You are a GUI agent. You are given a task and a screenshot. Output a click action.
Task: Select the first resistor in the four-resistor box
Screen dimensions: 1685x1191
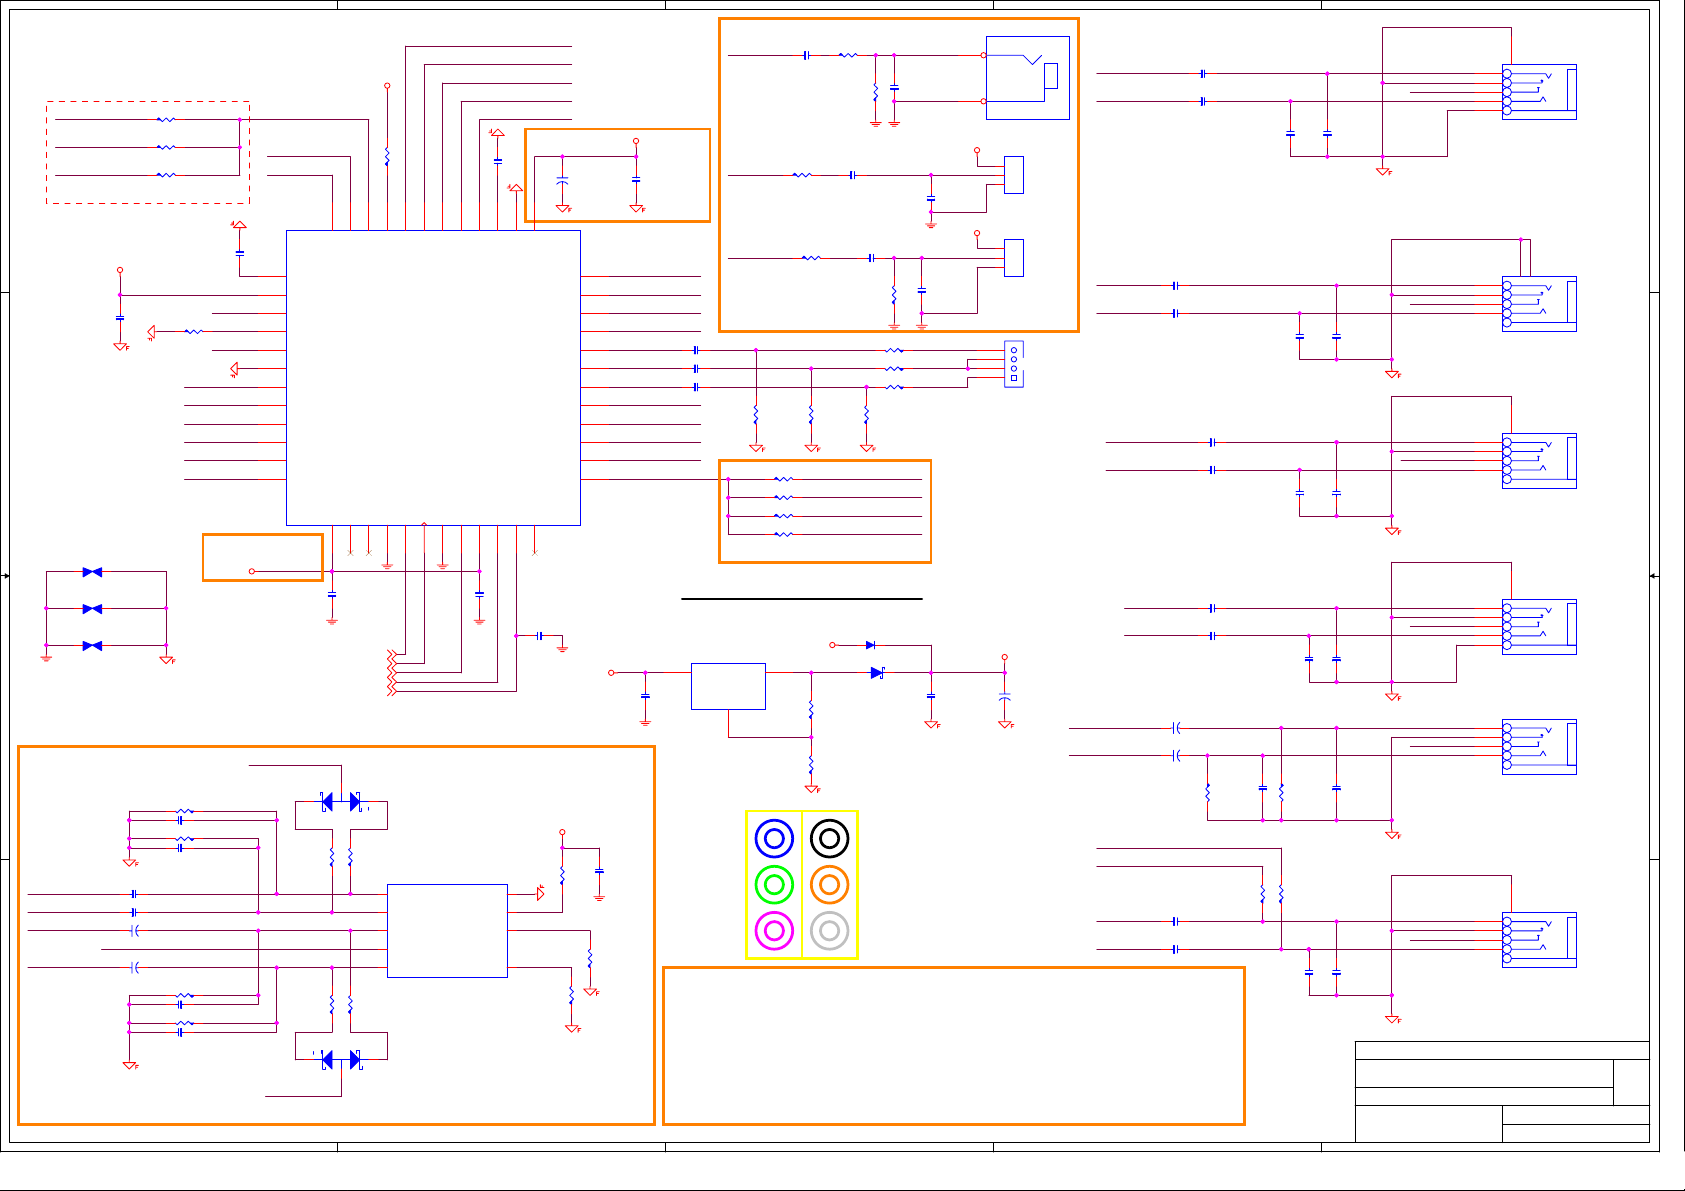[783, 479]
